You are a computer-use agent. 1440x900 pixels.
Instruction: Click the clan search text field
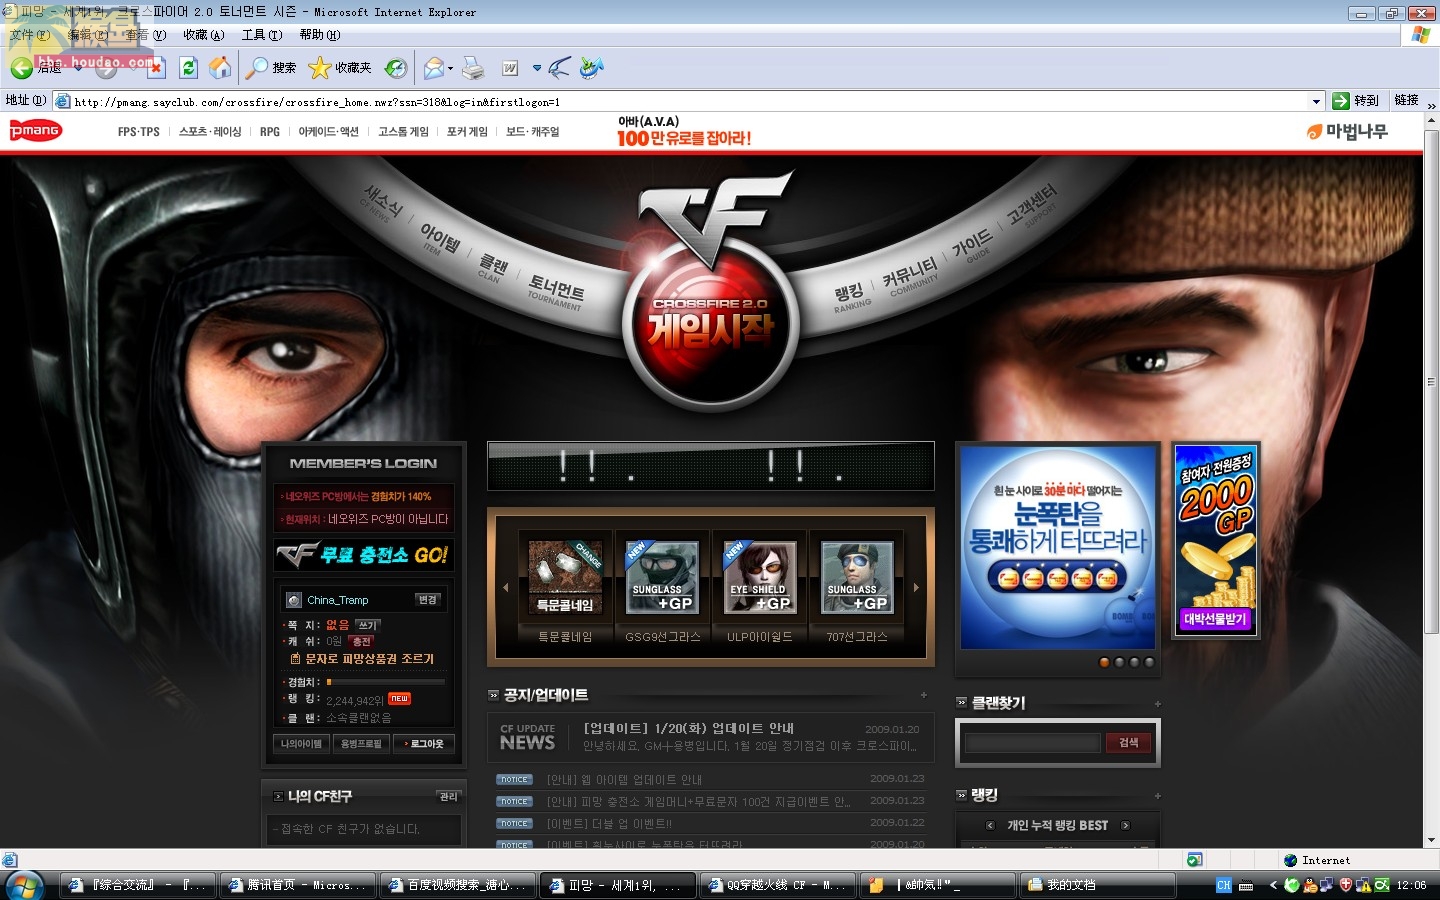coord(1032,743)
